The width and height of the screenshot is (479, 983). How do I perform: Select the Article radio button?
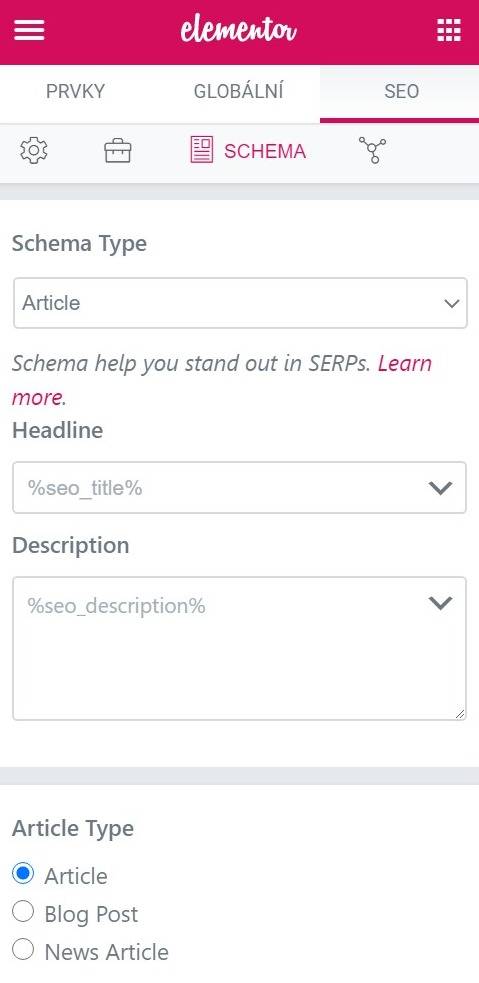[x=23, y=873]
